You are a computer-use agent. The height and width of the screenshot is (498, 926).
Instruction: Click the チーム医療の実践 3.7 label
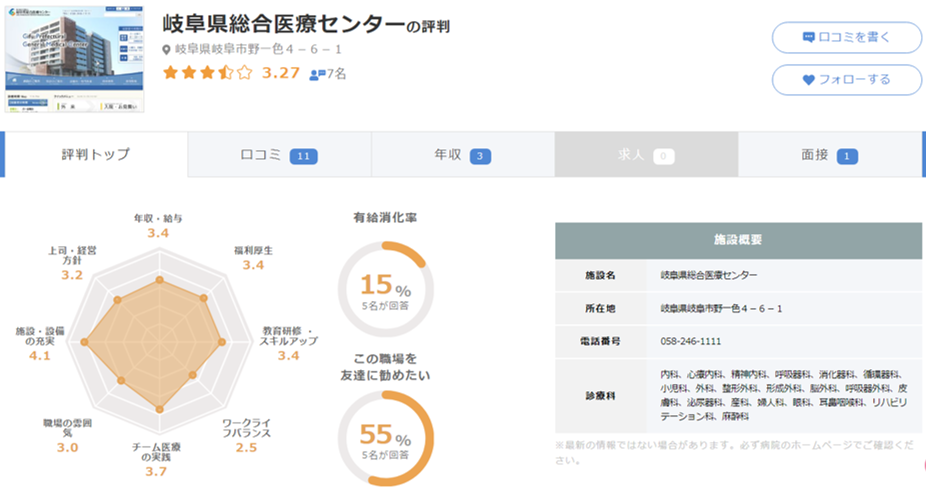tap(156, 460)
